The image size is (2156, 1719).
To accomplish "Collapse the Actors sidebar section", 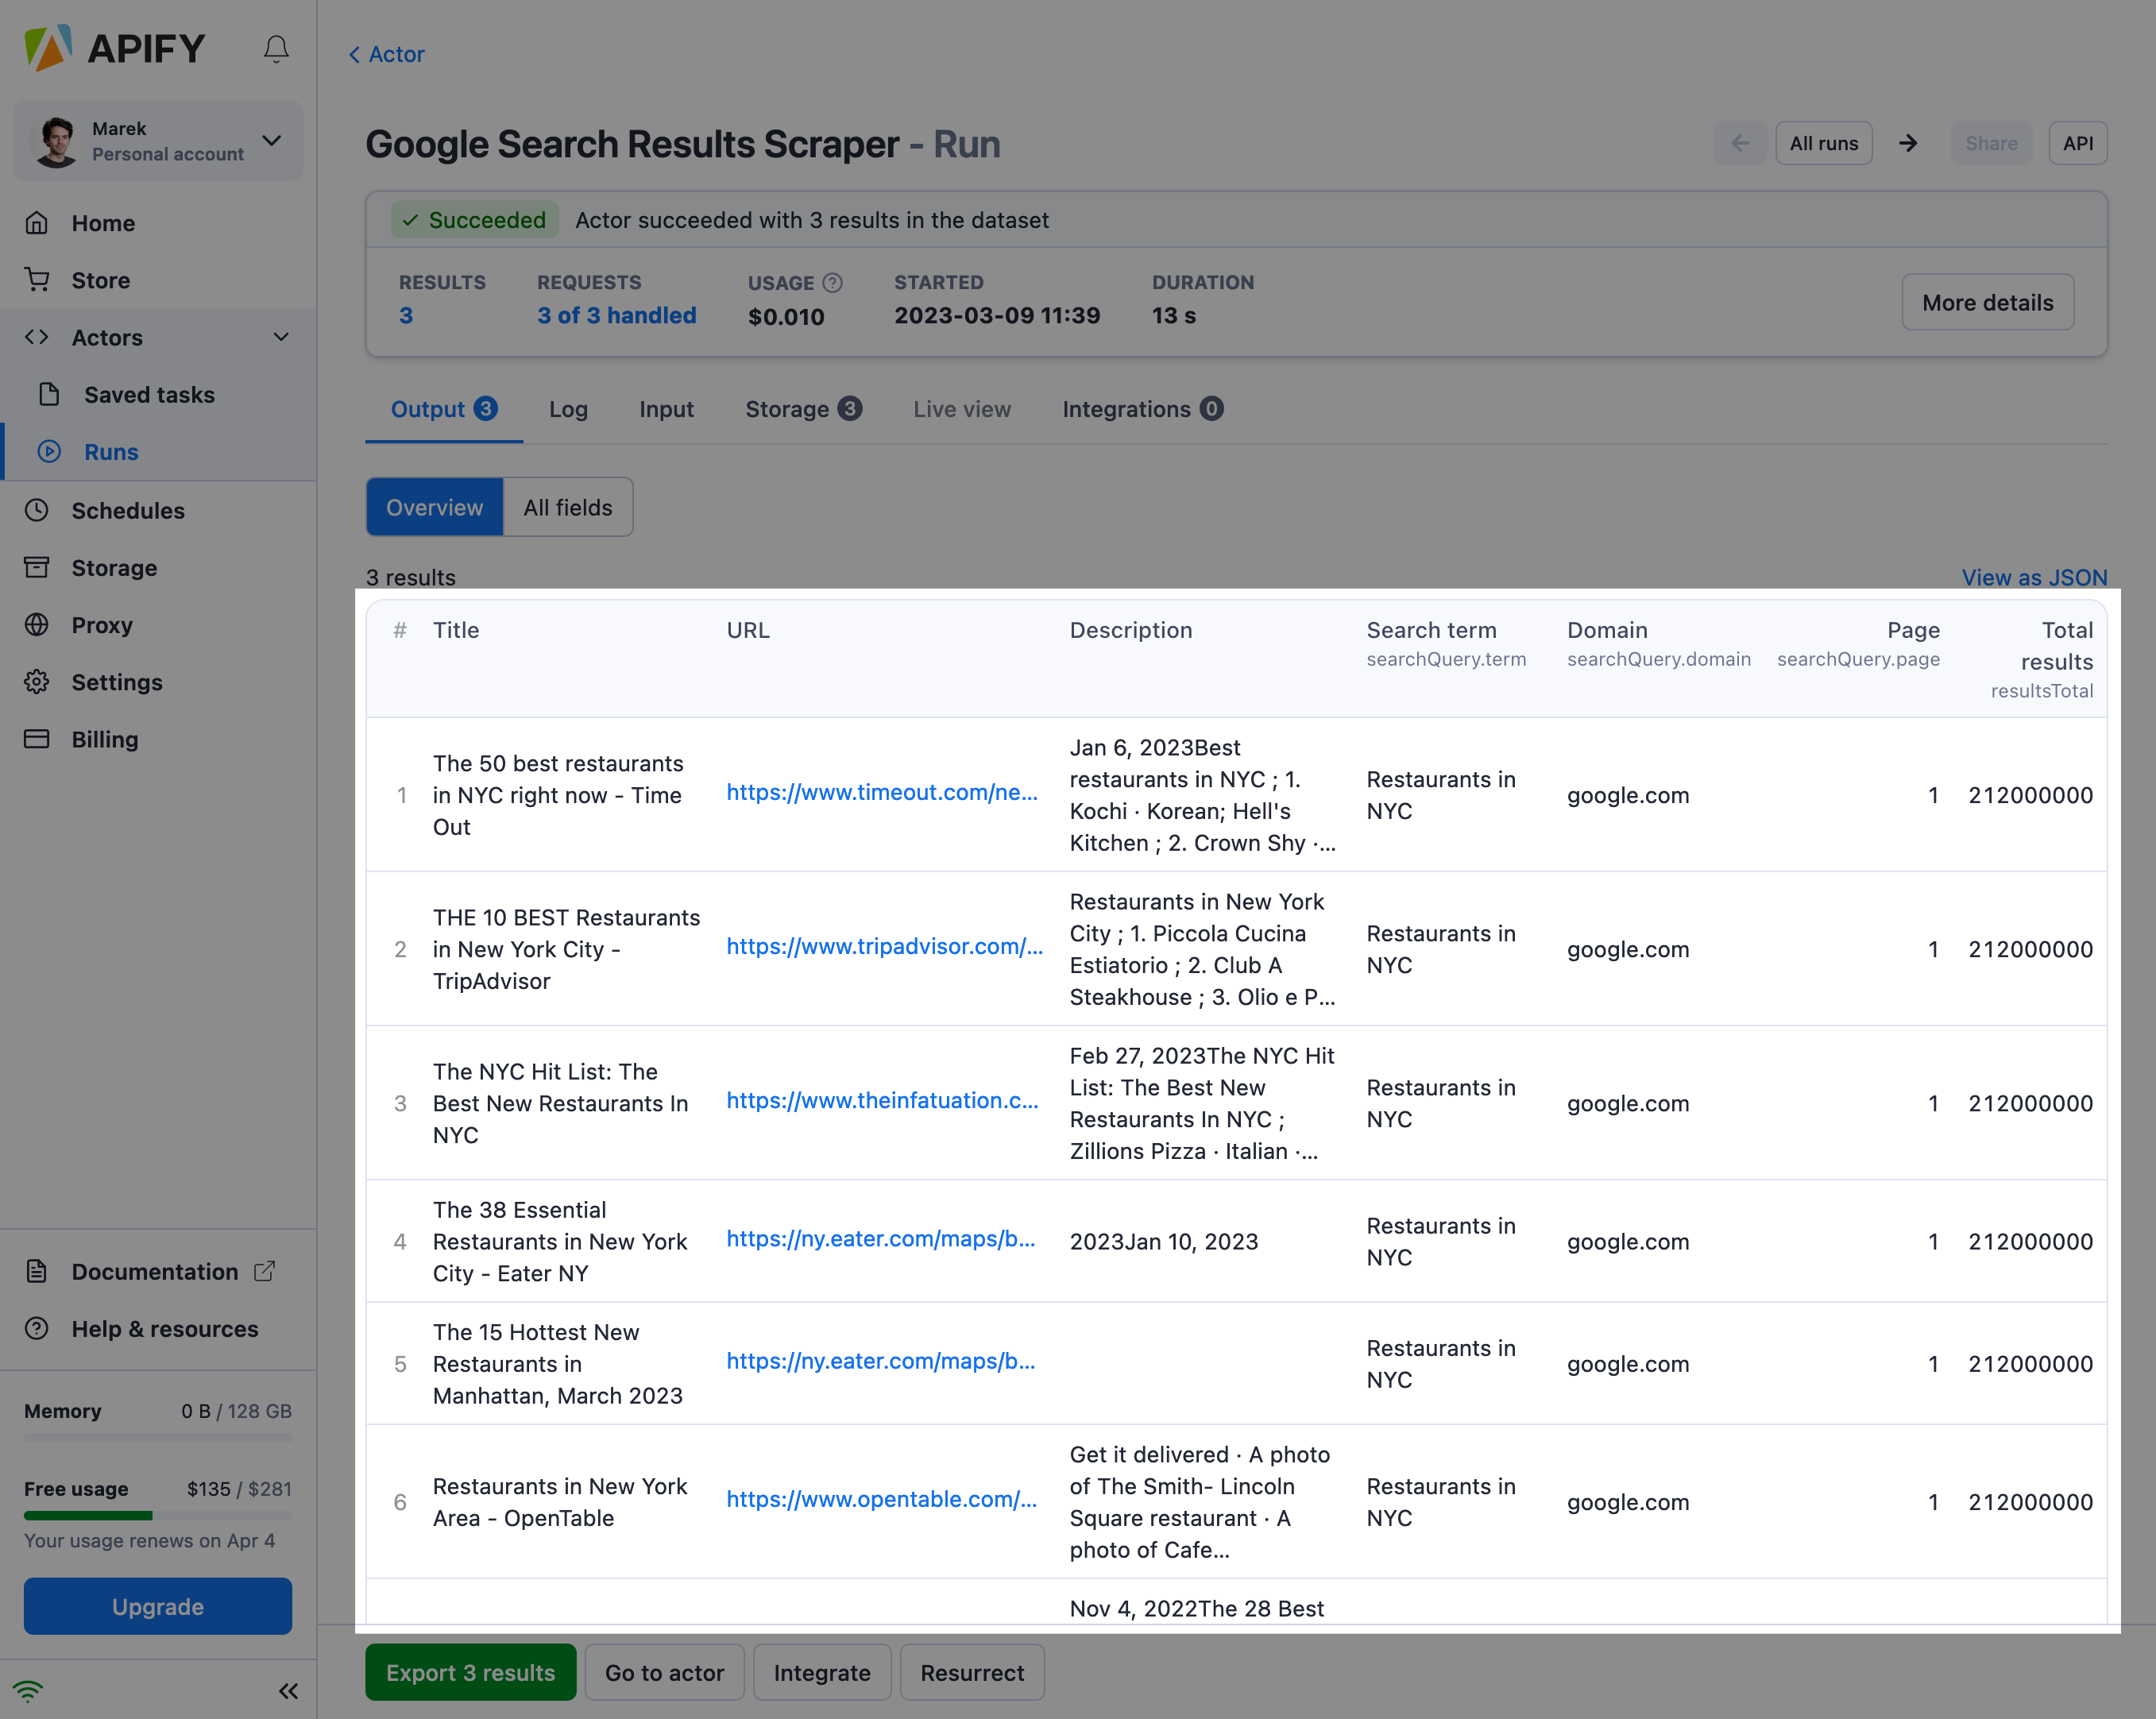I will pos(281,337).
